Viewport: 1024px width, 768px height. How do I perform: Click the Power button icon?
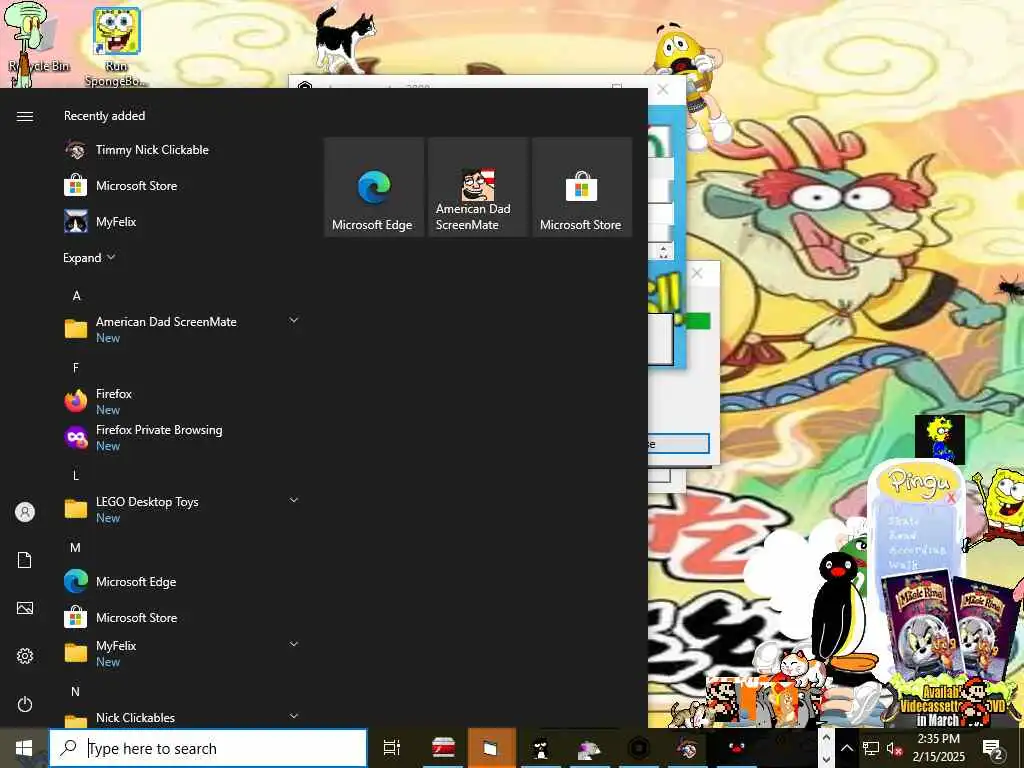click(x=25, y=705)
